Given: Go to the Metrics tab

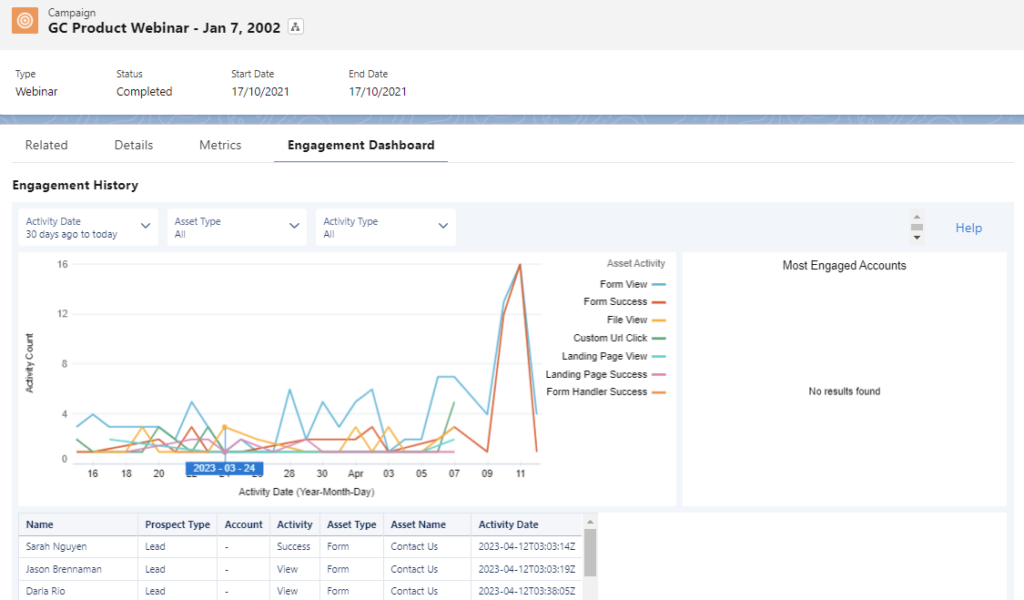Looking at the screenshot, I should tap(220, 145).
